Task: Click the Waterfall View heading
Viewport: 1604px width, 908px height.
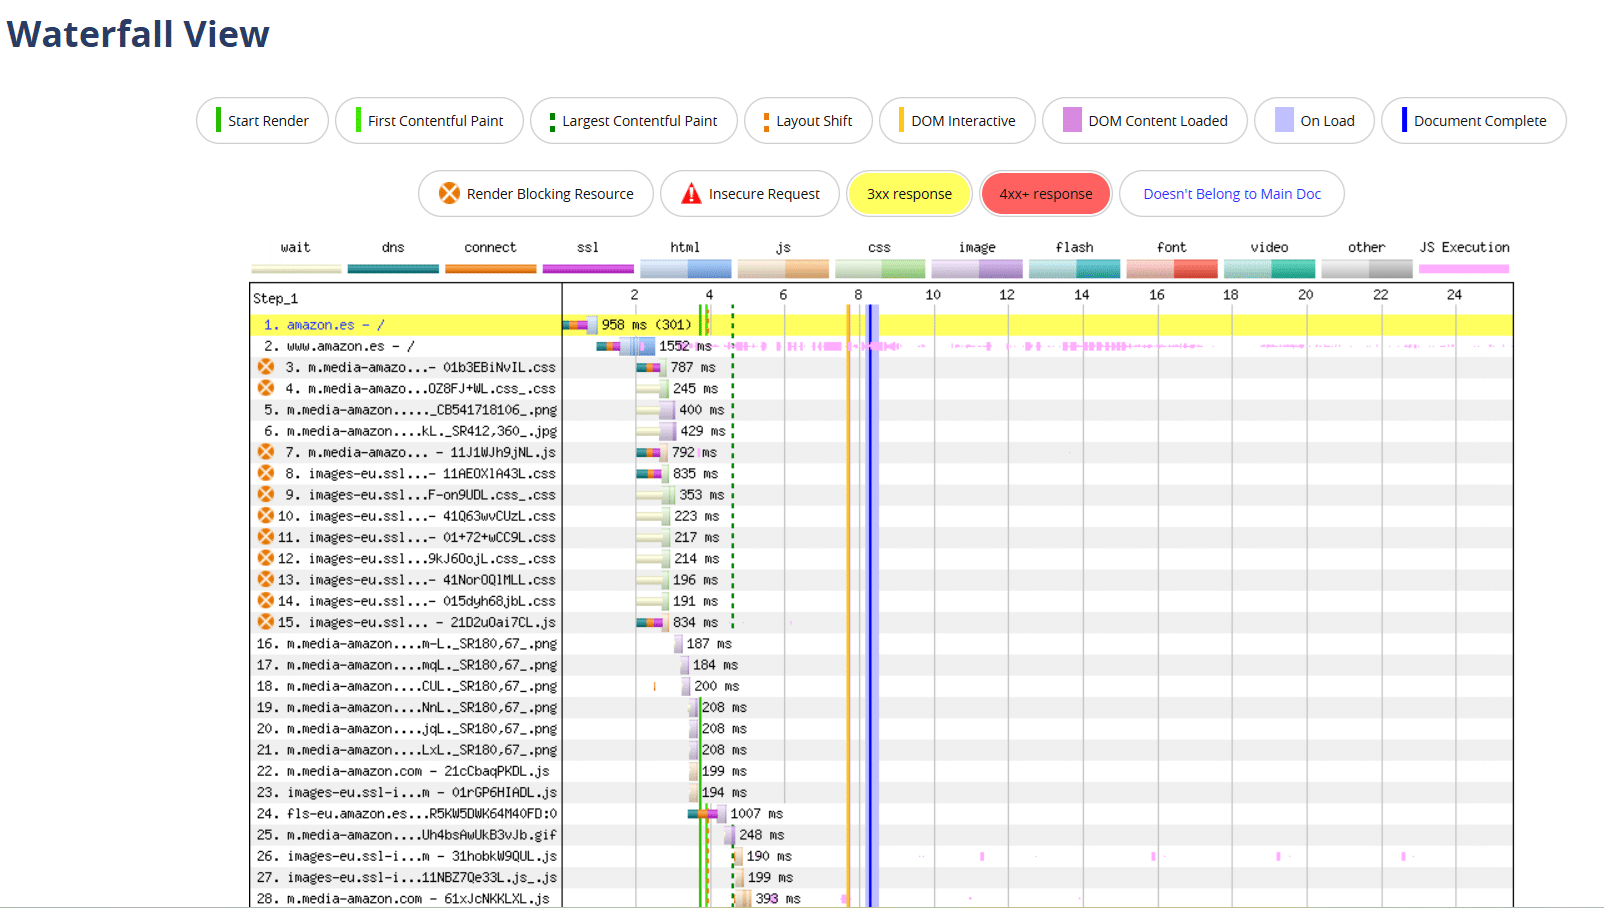Action: click(138, 34)
